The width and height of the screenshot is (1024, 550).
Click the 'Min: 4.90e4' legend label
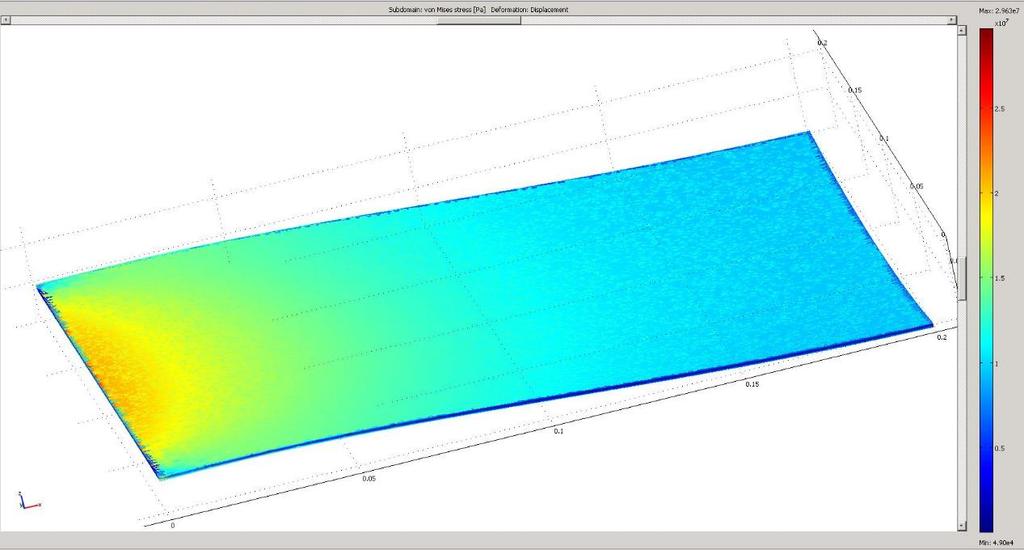(995, 542)
